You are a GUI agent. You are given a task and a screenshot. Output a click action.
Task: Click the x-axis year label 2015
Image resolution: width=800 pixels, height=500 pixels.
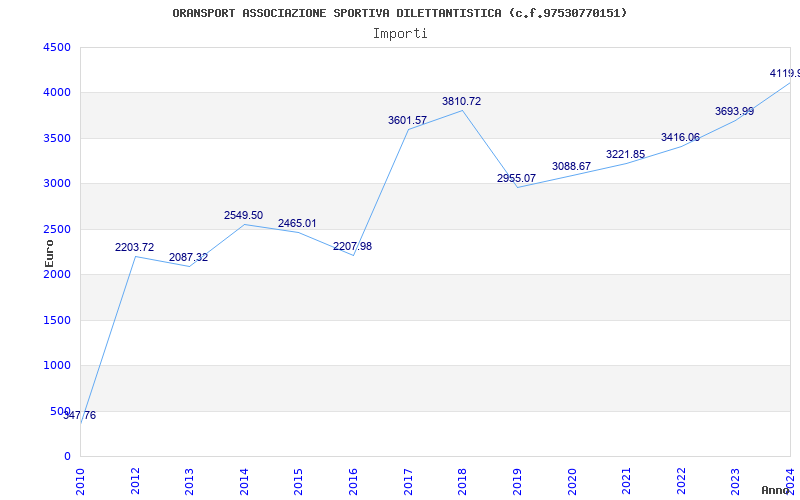tap(298, 481)
